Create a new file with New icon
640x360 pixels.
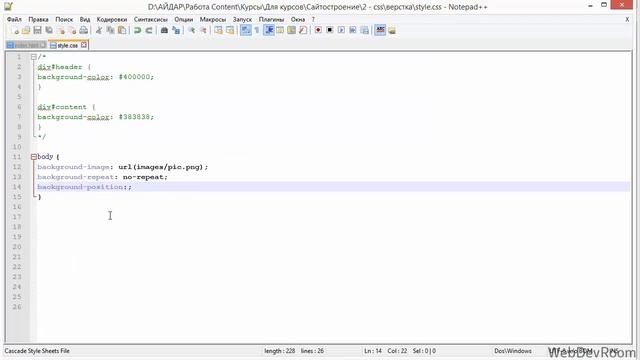click(x=16, y=30)
